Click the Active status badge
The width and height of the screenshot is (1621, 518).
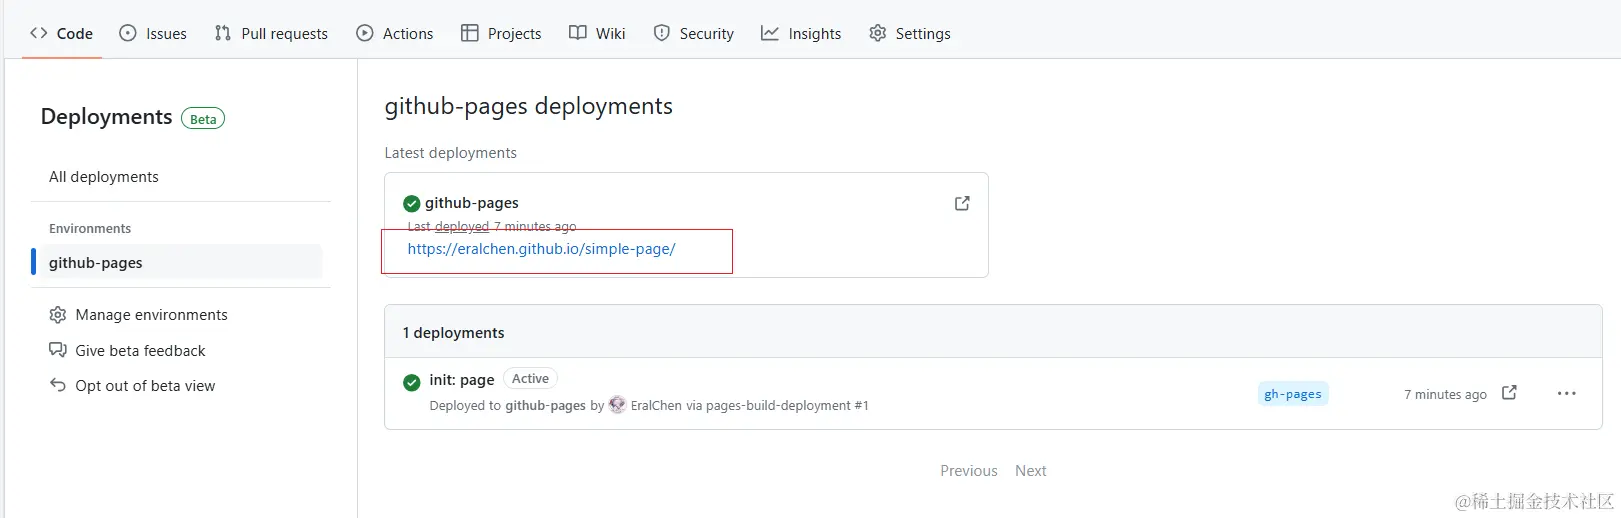530,379
